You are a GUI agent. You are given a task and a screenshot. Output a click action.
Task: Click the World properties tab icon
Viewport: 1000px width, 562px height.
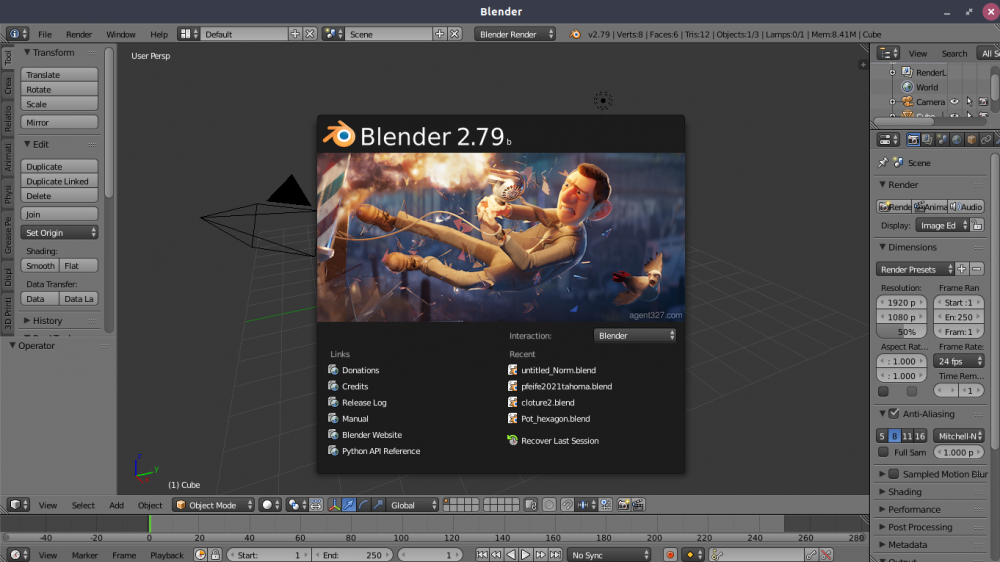(957, 139)
